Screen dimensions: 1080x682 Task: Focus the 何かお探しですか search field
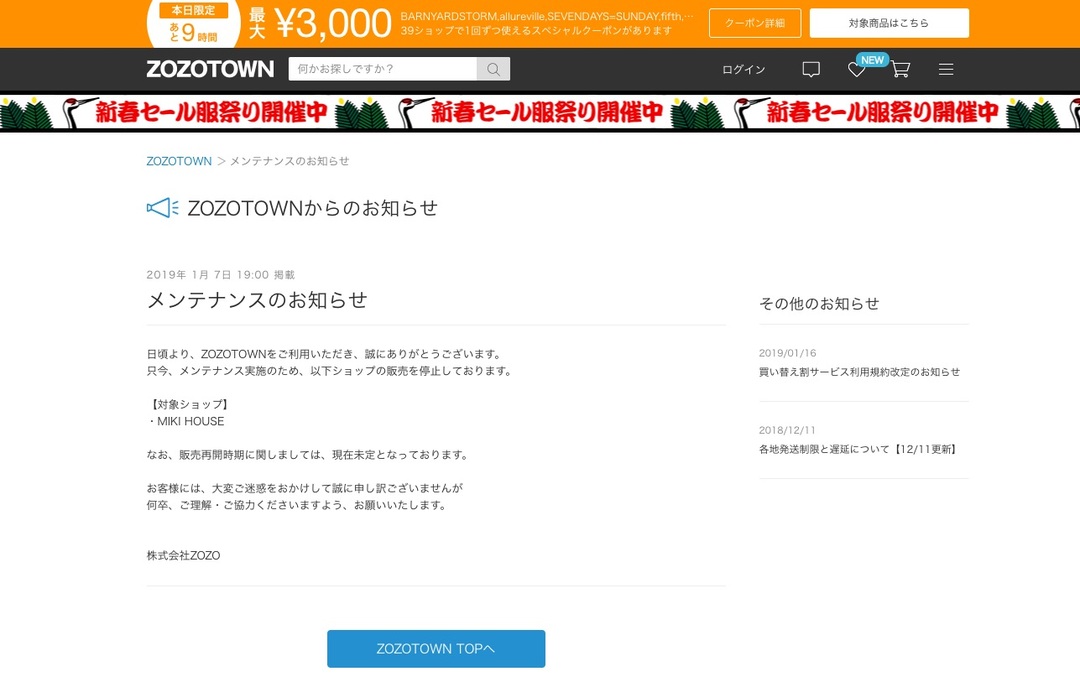(382, 69)
